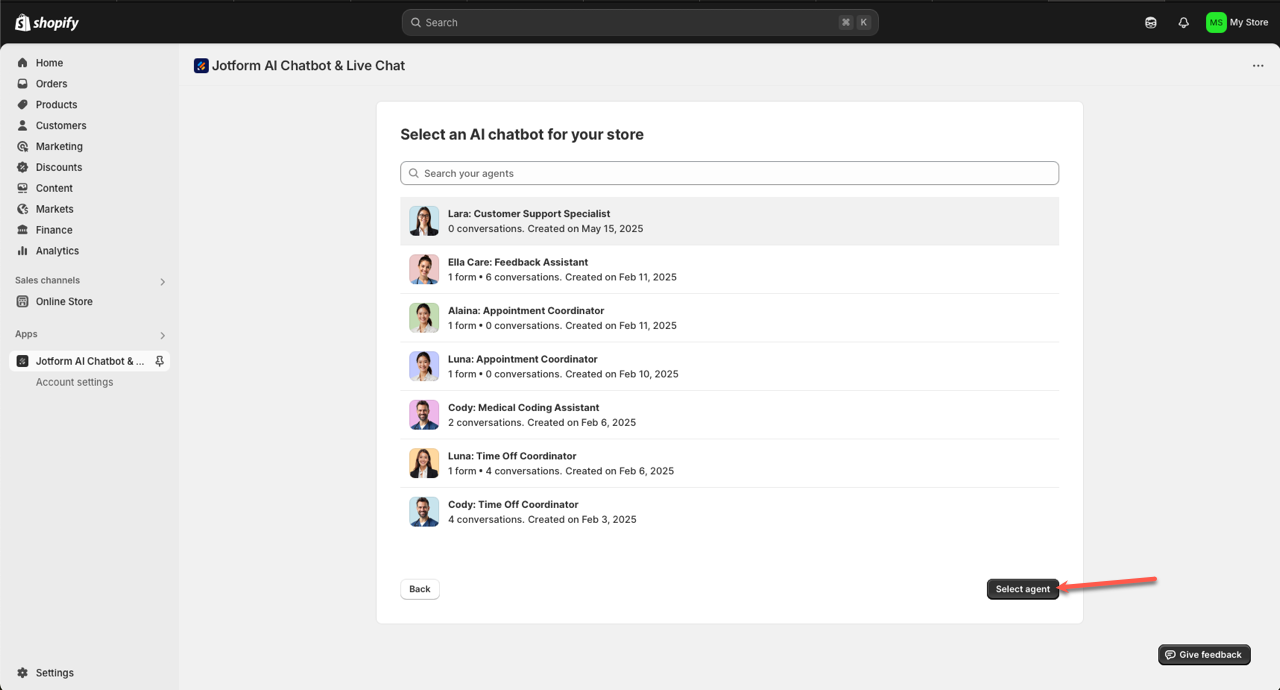1280x690 pixels.
Task: Open the Sidekick assistant icon
Action: click(1151, 22)
